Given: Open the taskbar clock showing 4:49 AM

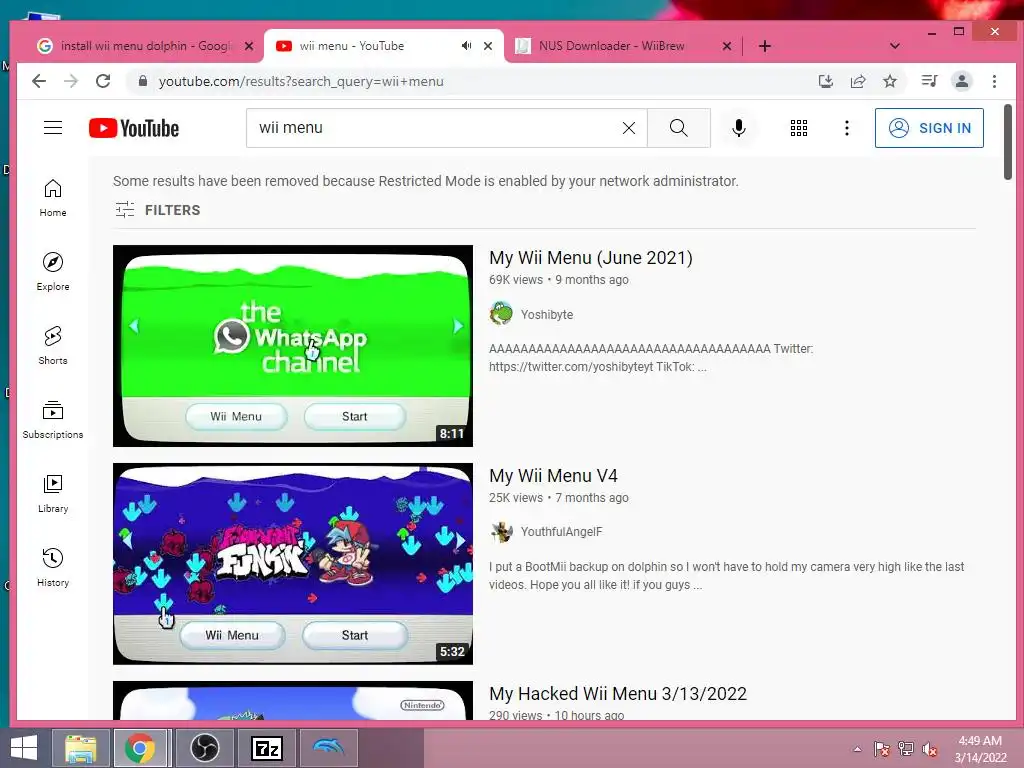Looking at the screenshot, I should click(x=980, y=749).
